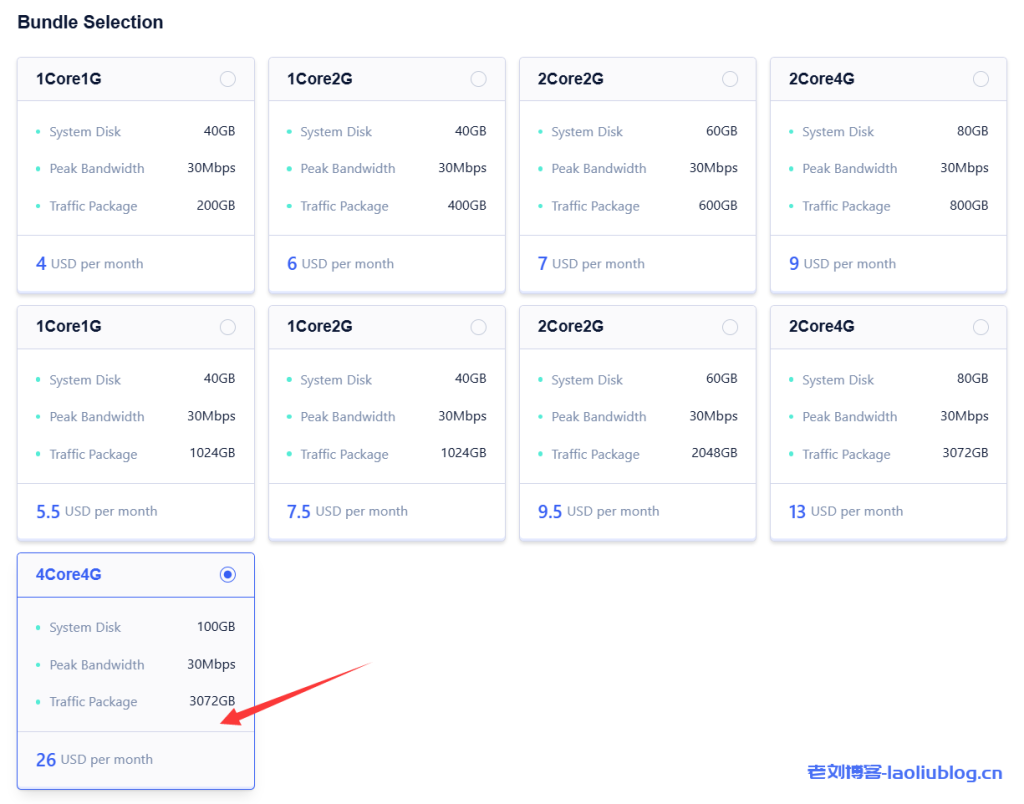Click the 13 USD per month price
Image resolution: width=1024 pixels, height=804 pixels.
[x=845, y=512]
